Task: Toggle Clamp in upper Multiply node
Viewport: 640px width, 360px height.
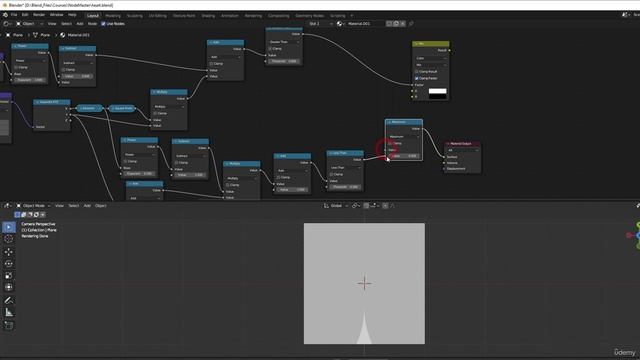Action: point(155,113)
